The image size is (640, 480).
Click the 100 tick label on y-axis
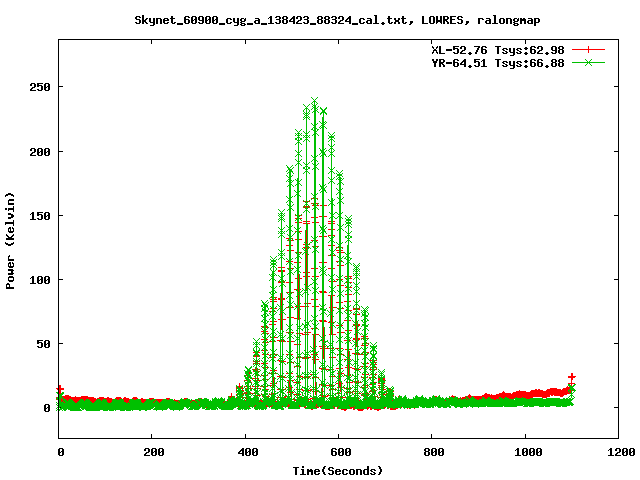[x=40, y=280]
